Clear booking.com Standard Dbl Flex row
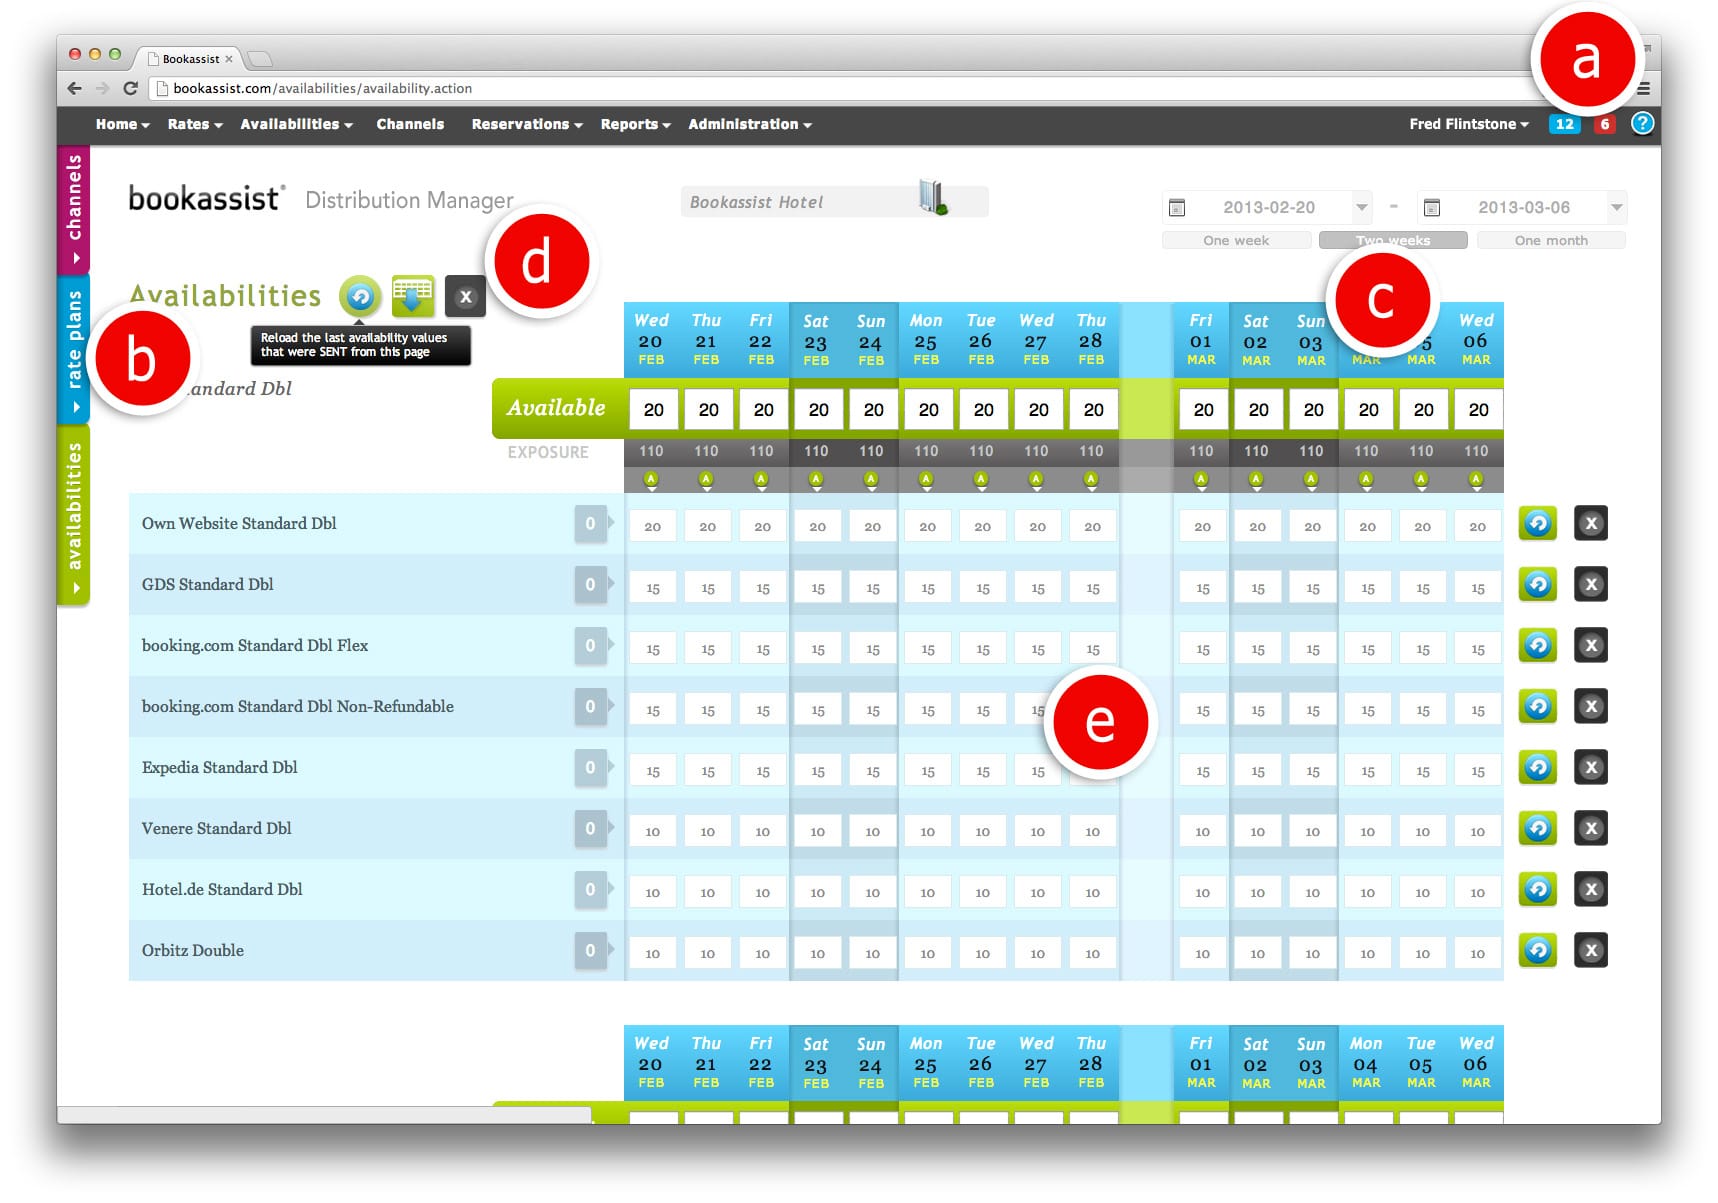This screenshot has height=1203, width=1718. 1591,645
